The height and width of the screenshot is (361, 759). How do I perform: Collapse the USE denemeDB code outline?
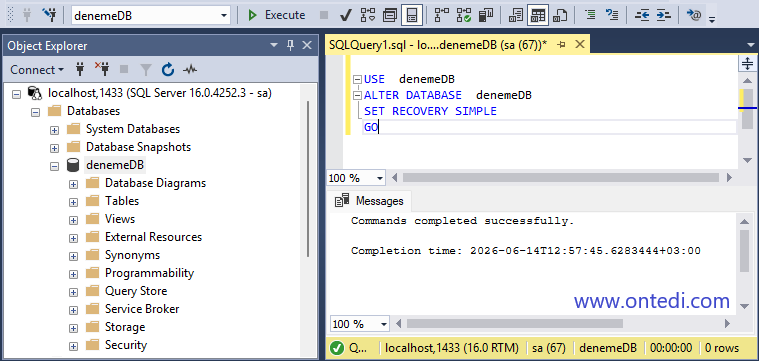358,79
